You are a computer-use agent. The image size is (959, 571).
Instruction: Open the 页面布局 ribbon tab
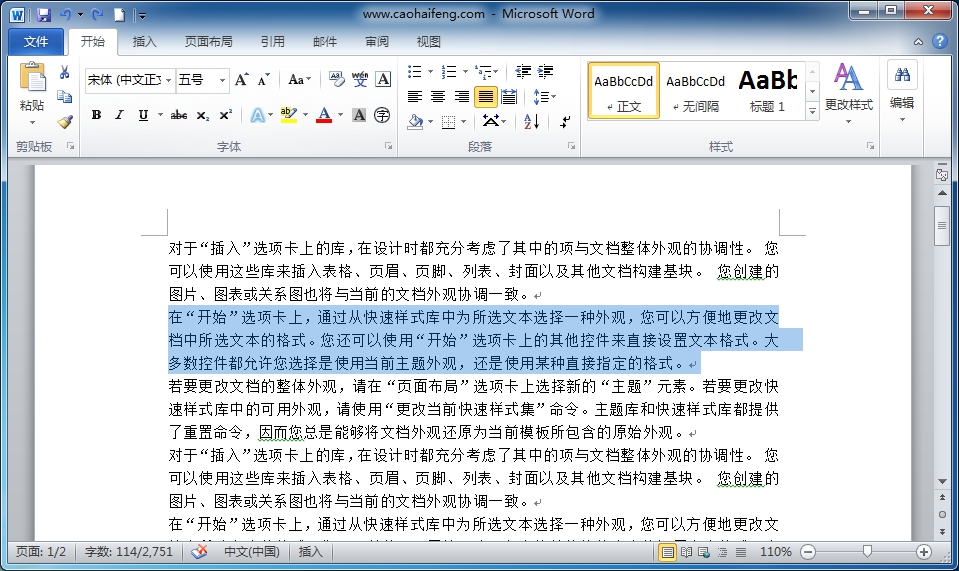(x=208, y=42)
